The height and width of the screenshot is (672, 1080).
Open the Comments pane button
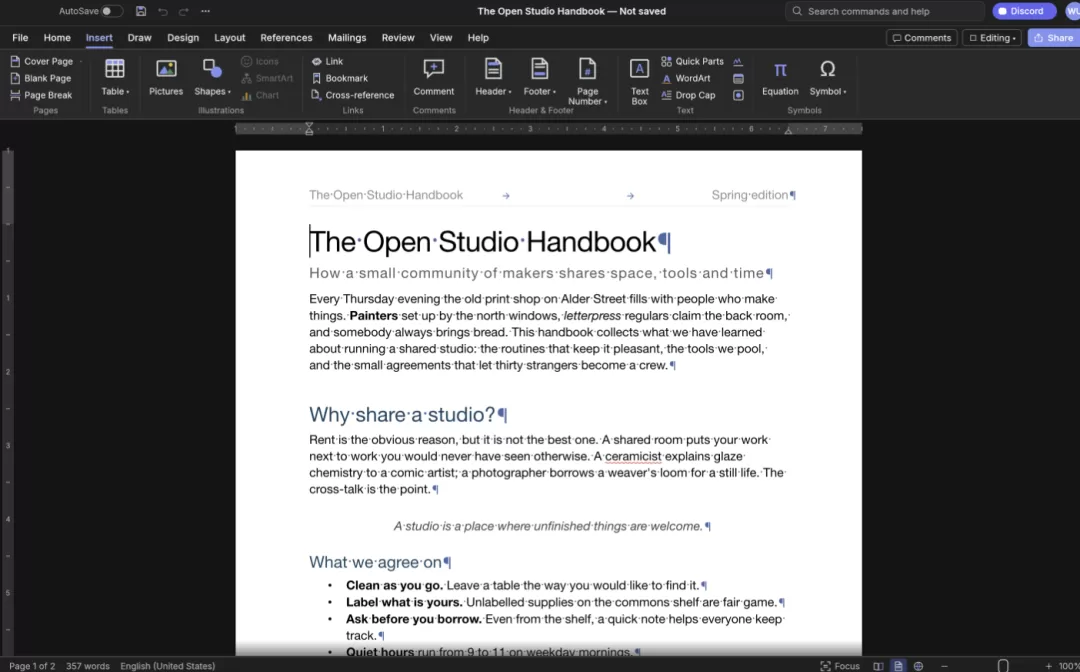coord(922,38)
